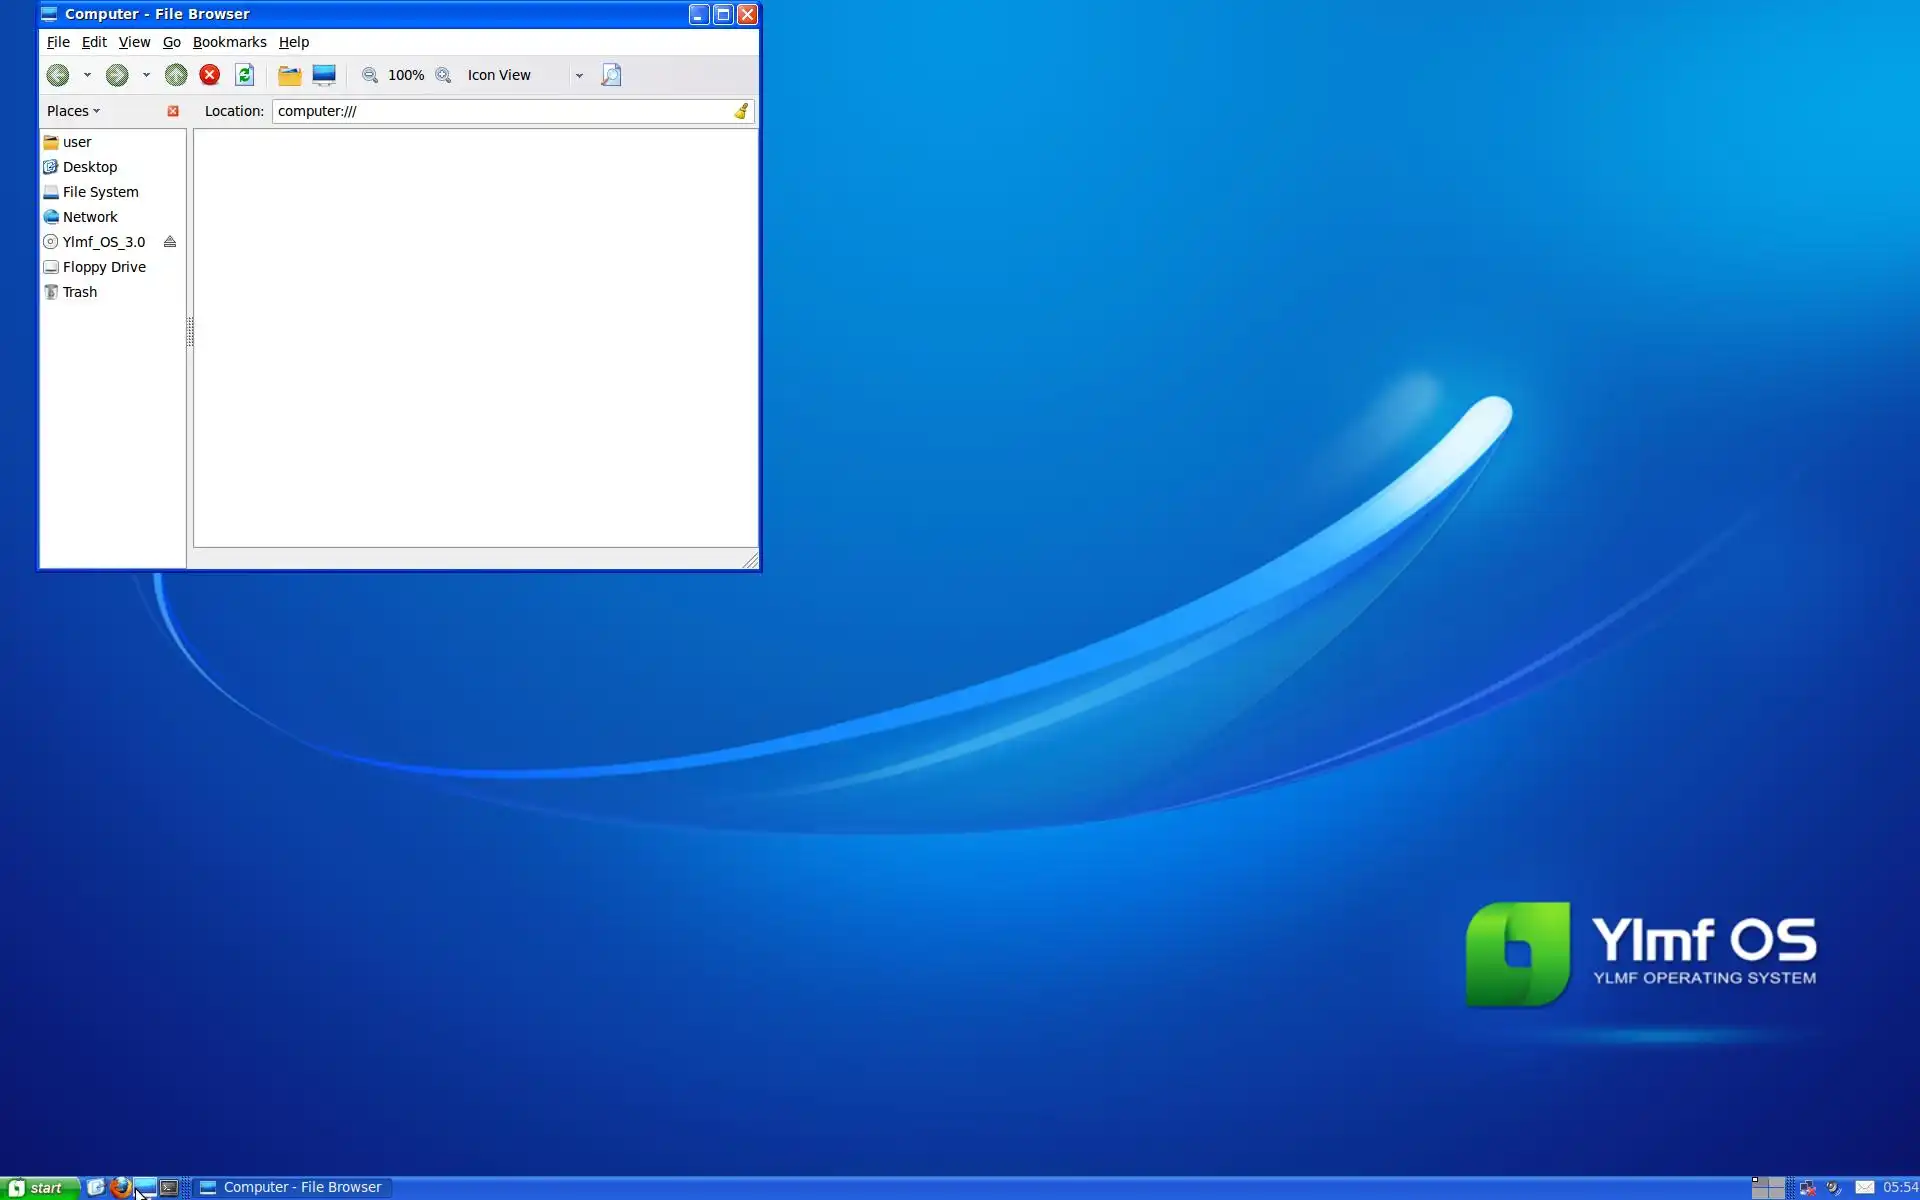
Task: Expand the back history dropdown arrow
Action: tap(87, 75)
